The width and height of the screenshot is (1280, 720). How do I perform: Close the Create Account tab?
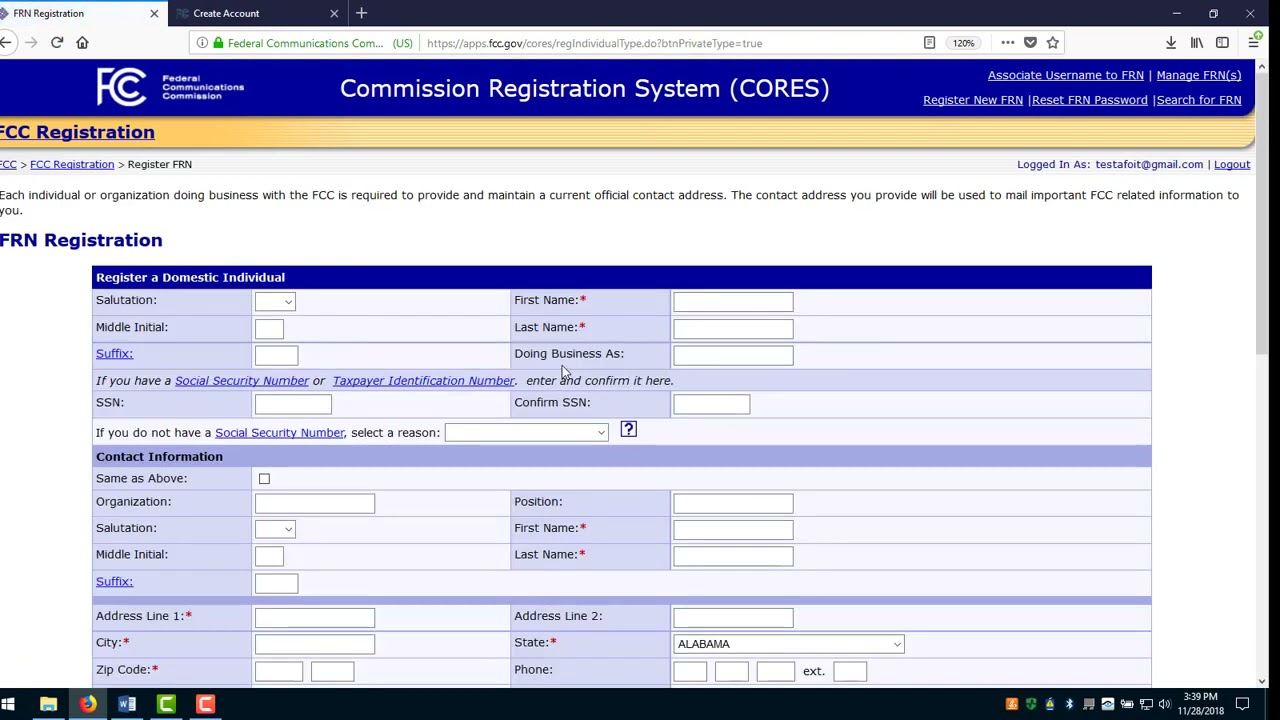(334, 13)
